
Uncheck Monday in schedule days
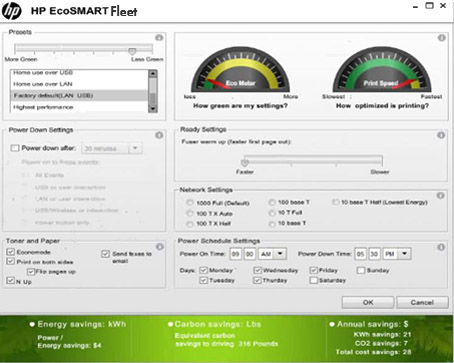coord(203,270)
